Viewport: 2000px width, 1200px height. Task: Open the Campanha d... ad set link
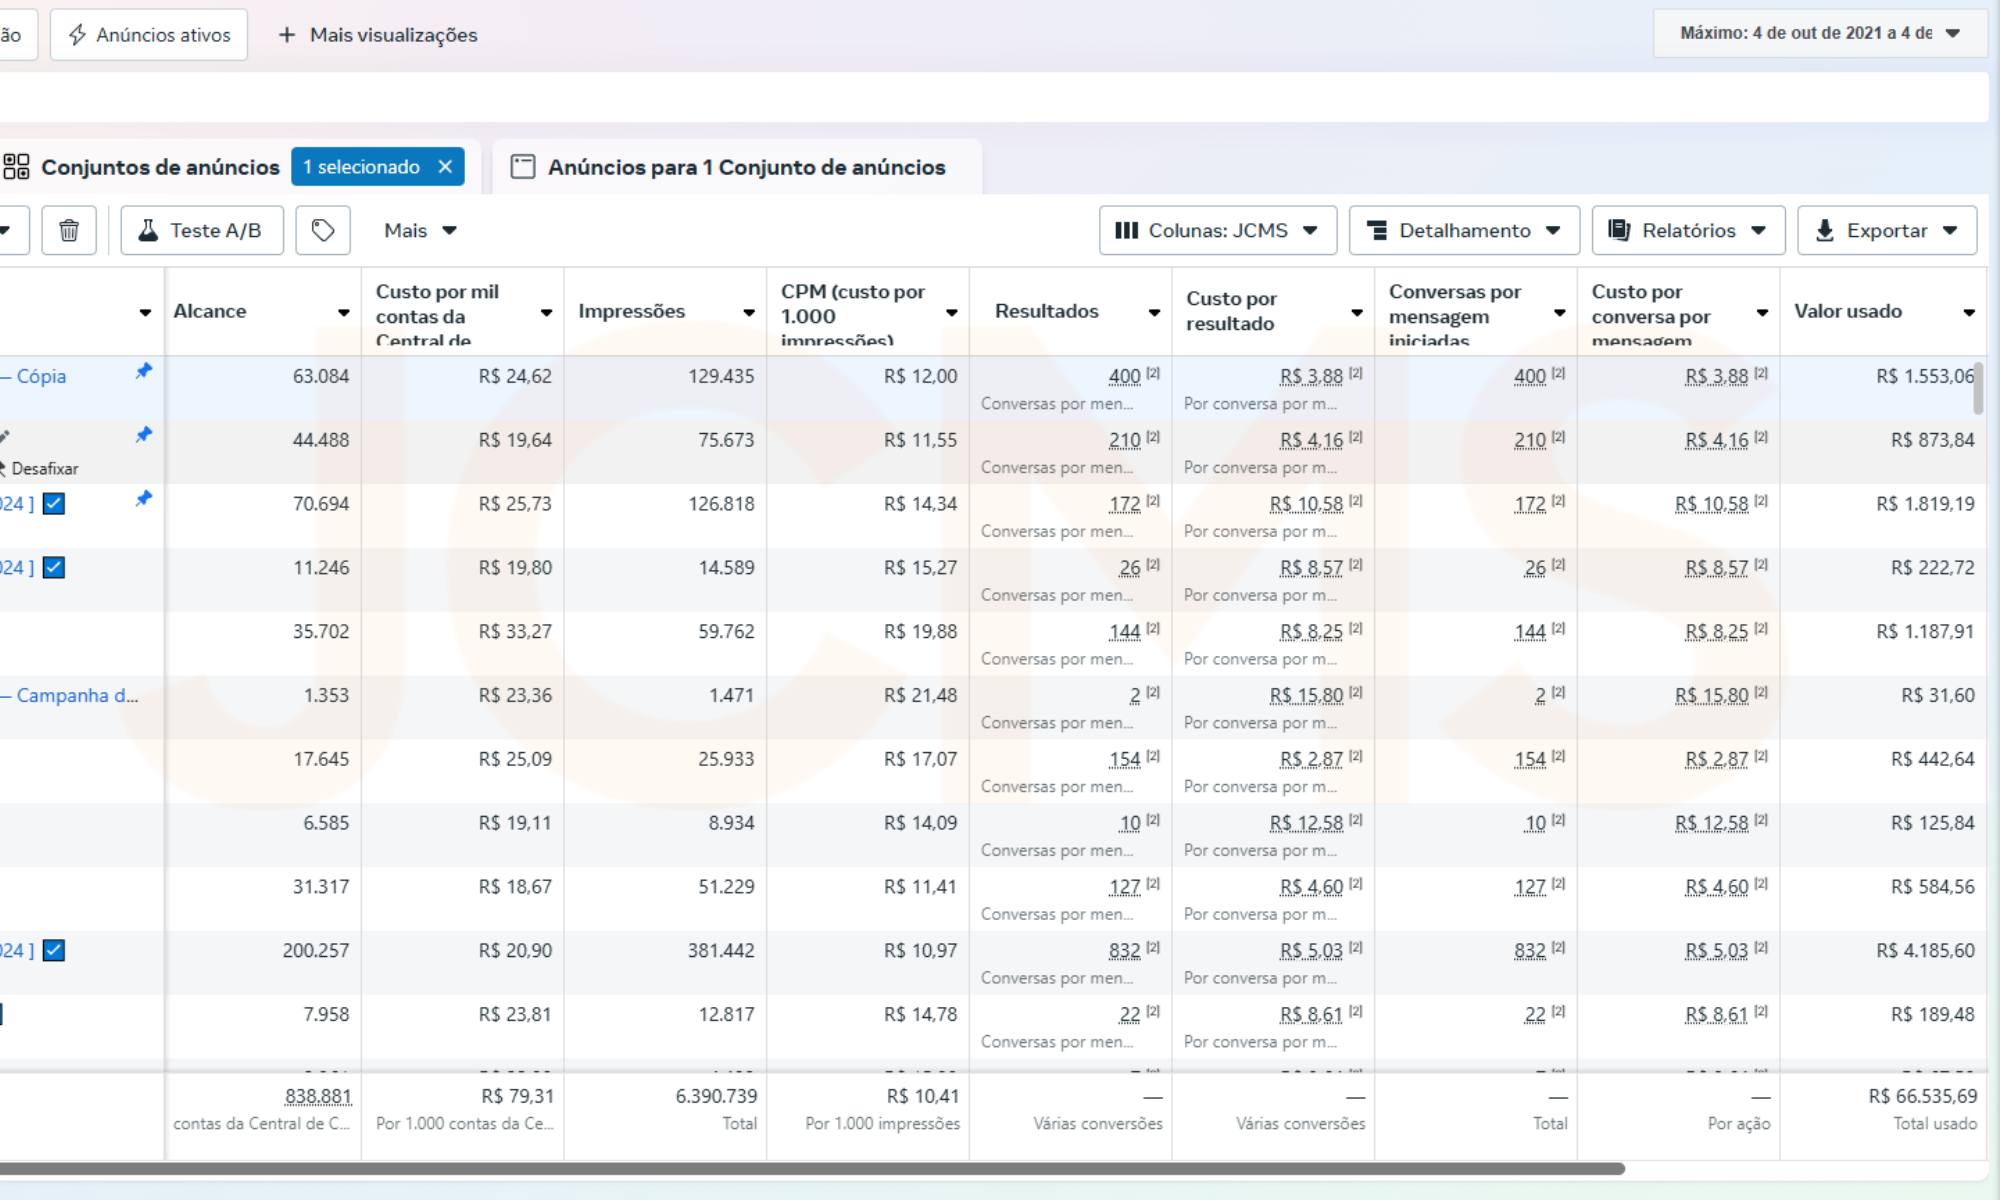pos(70,695)
